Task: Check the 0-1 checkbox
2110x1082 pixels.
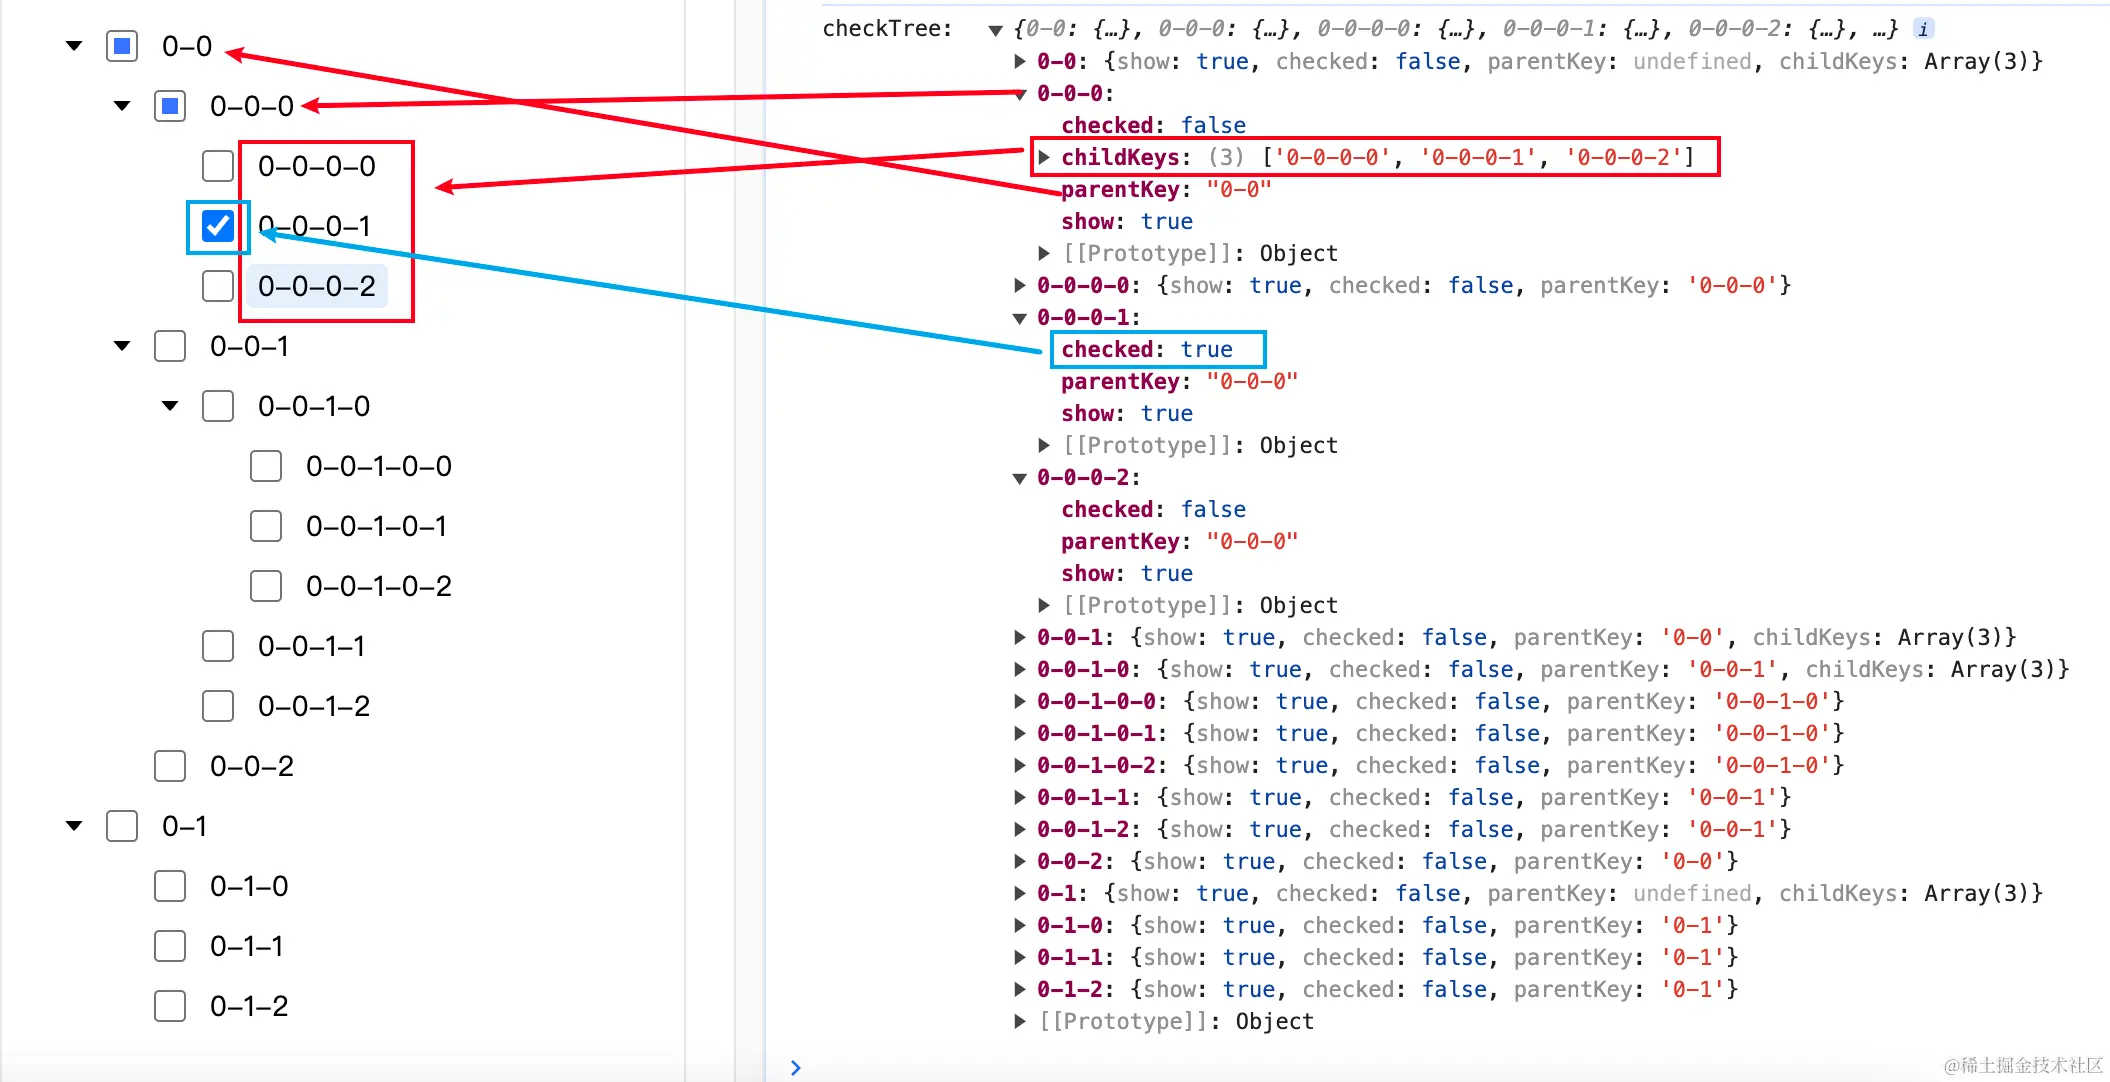Action: (x=121, y=826)
